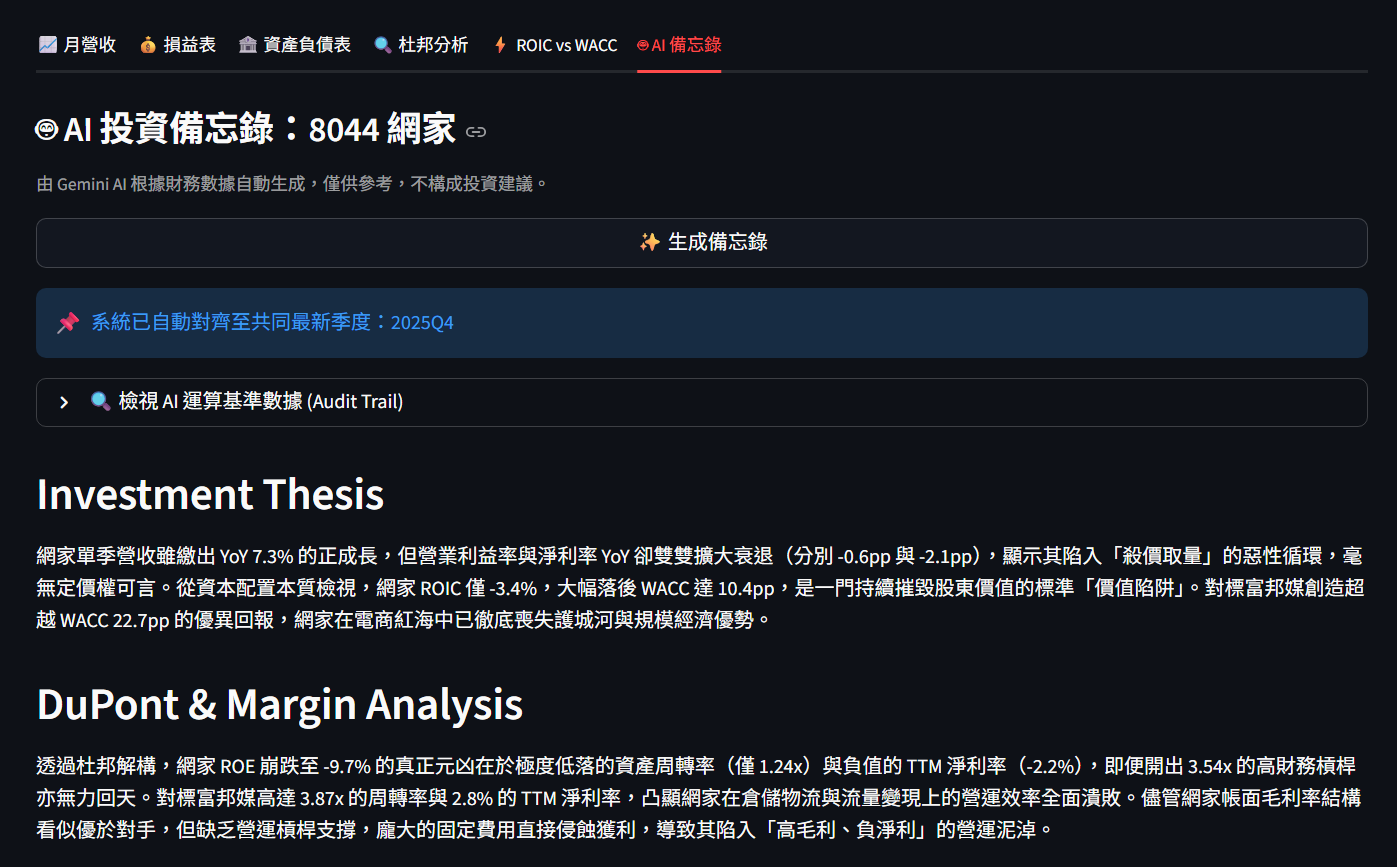The height and width of the screenshot is (867, 1397).
Task: Click the pushpin icon in the 2025Q4 notice
Action: (x=68, y=322)
